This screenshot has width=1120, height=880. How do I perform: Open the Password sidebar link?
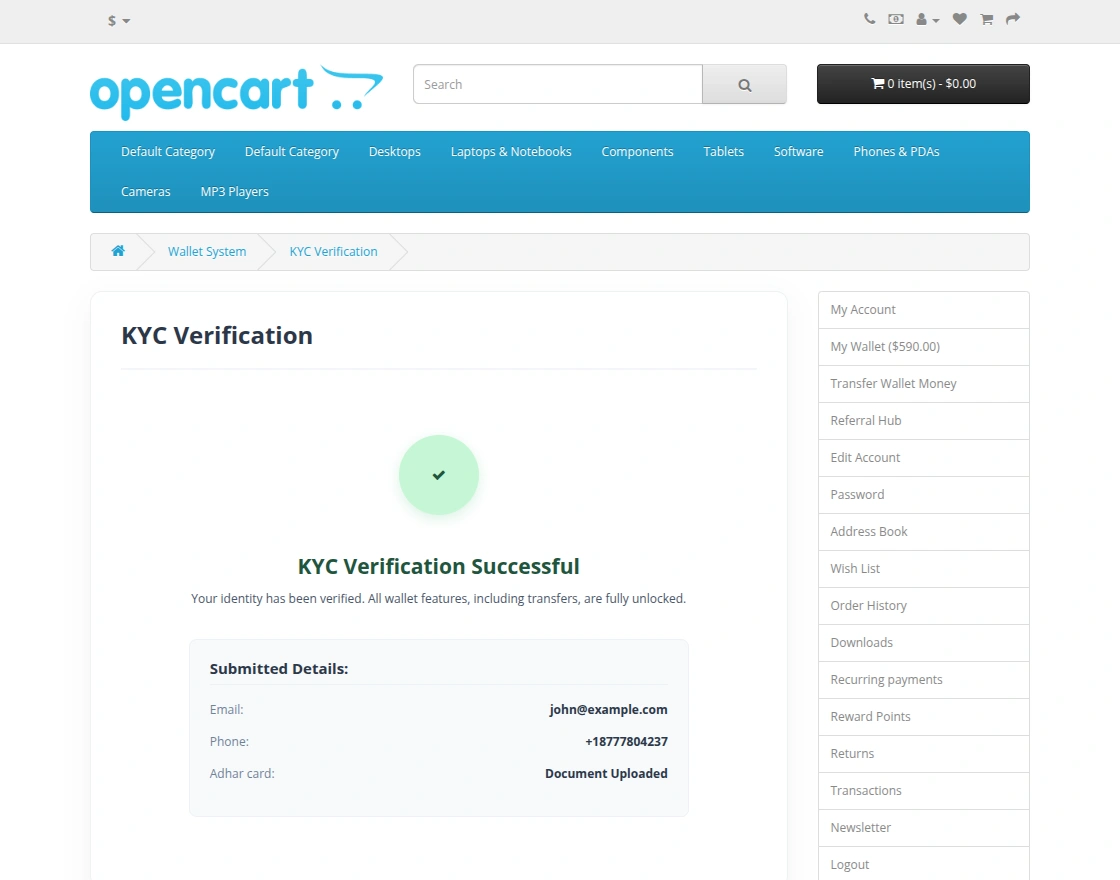click(924, 495)
